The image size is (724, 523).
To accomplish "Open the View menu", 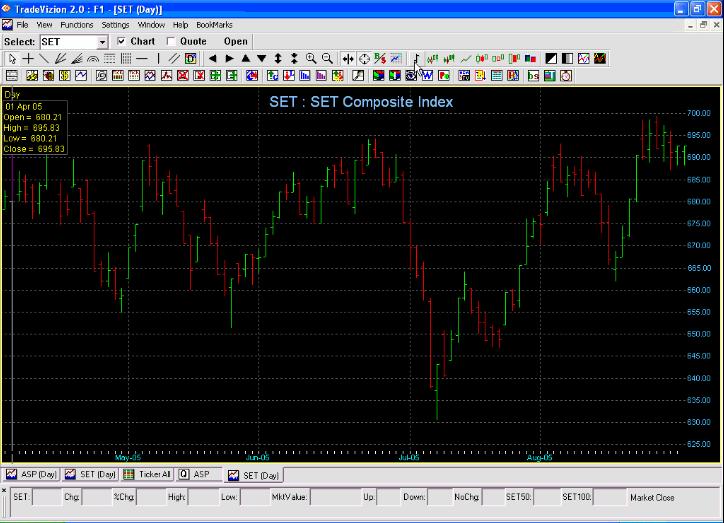I will tap(44, 25).
